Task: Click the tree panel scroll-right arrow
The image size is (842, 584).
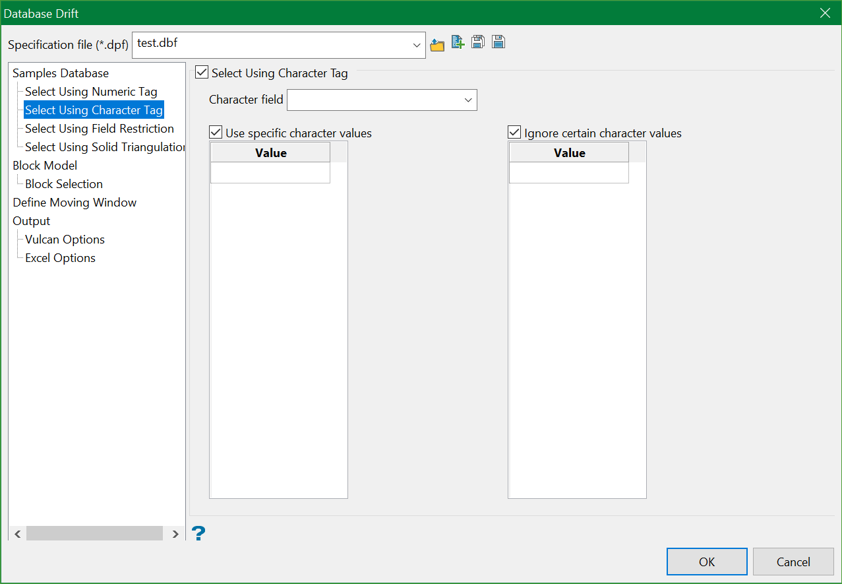Action: pos(175,534)
